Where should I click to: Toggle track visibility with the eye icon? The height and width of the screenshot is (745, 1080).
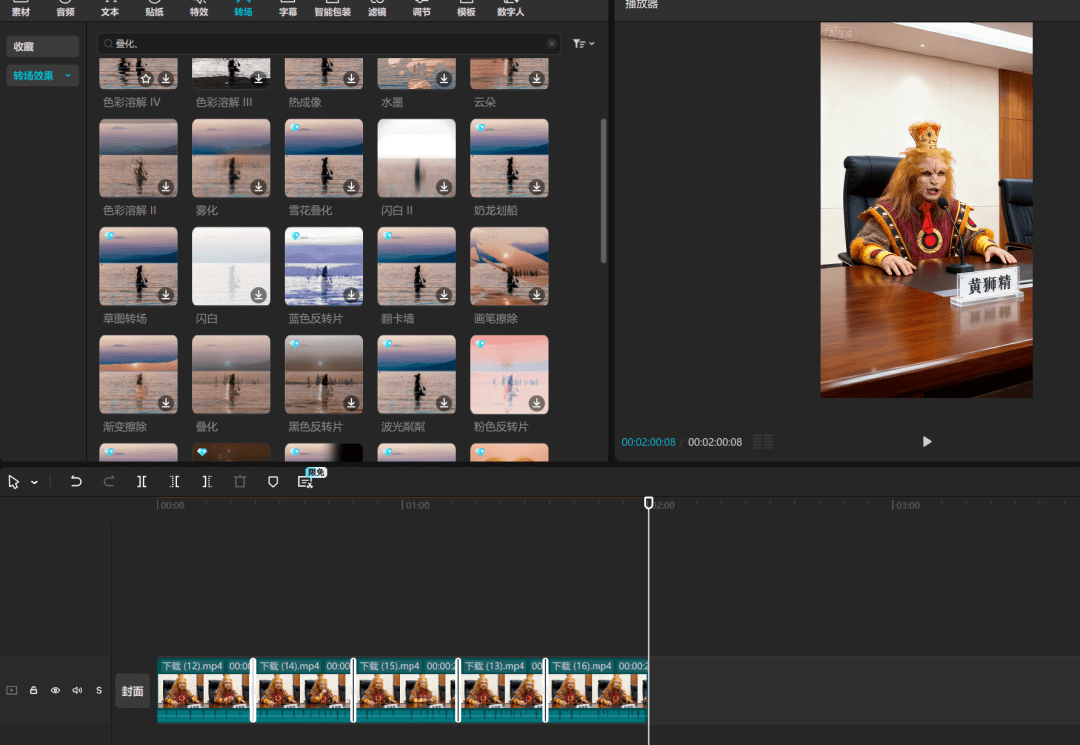pyautogui.click(x=55, y=690)
